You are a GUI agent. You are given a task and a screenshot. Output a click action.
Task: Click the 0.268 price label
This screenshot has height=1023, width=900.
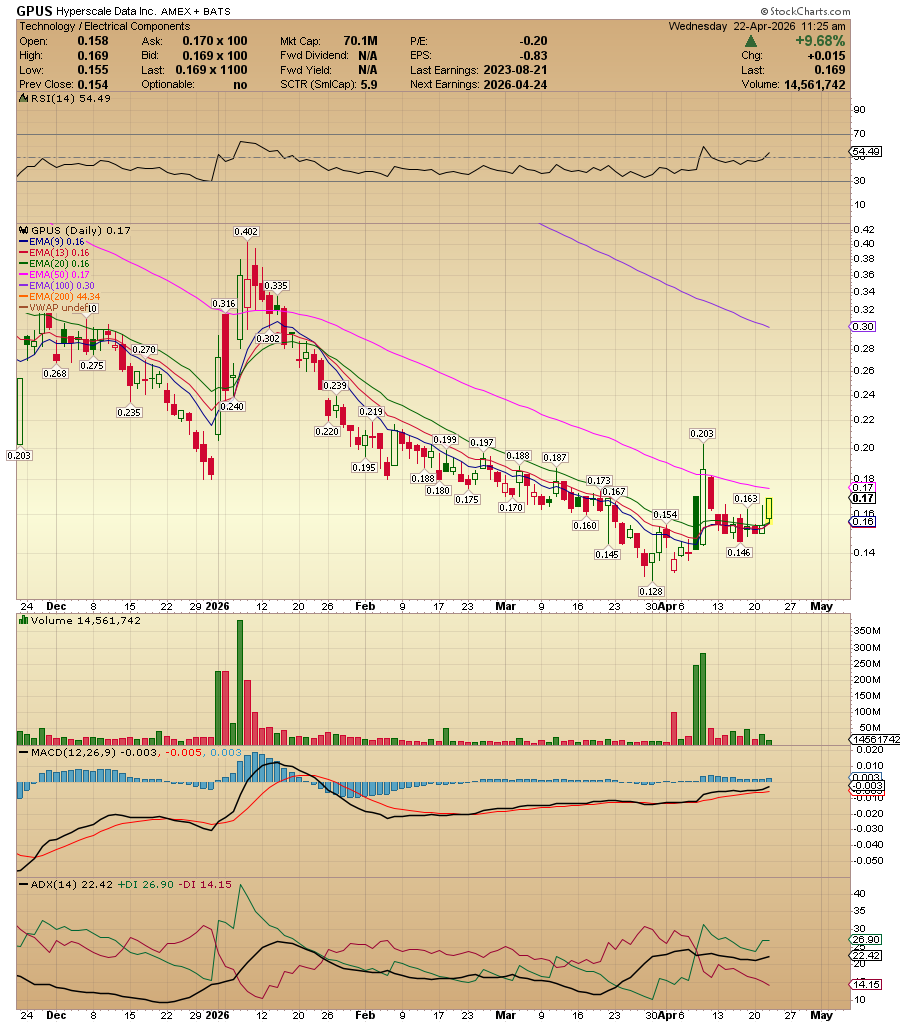55,373
